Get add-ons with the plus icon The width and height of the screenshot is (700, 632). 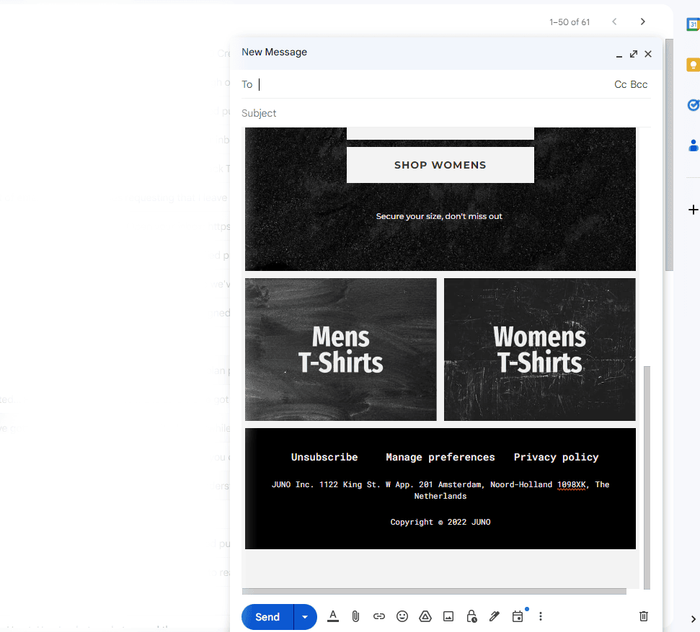coord(693,210)
